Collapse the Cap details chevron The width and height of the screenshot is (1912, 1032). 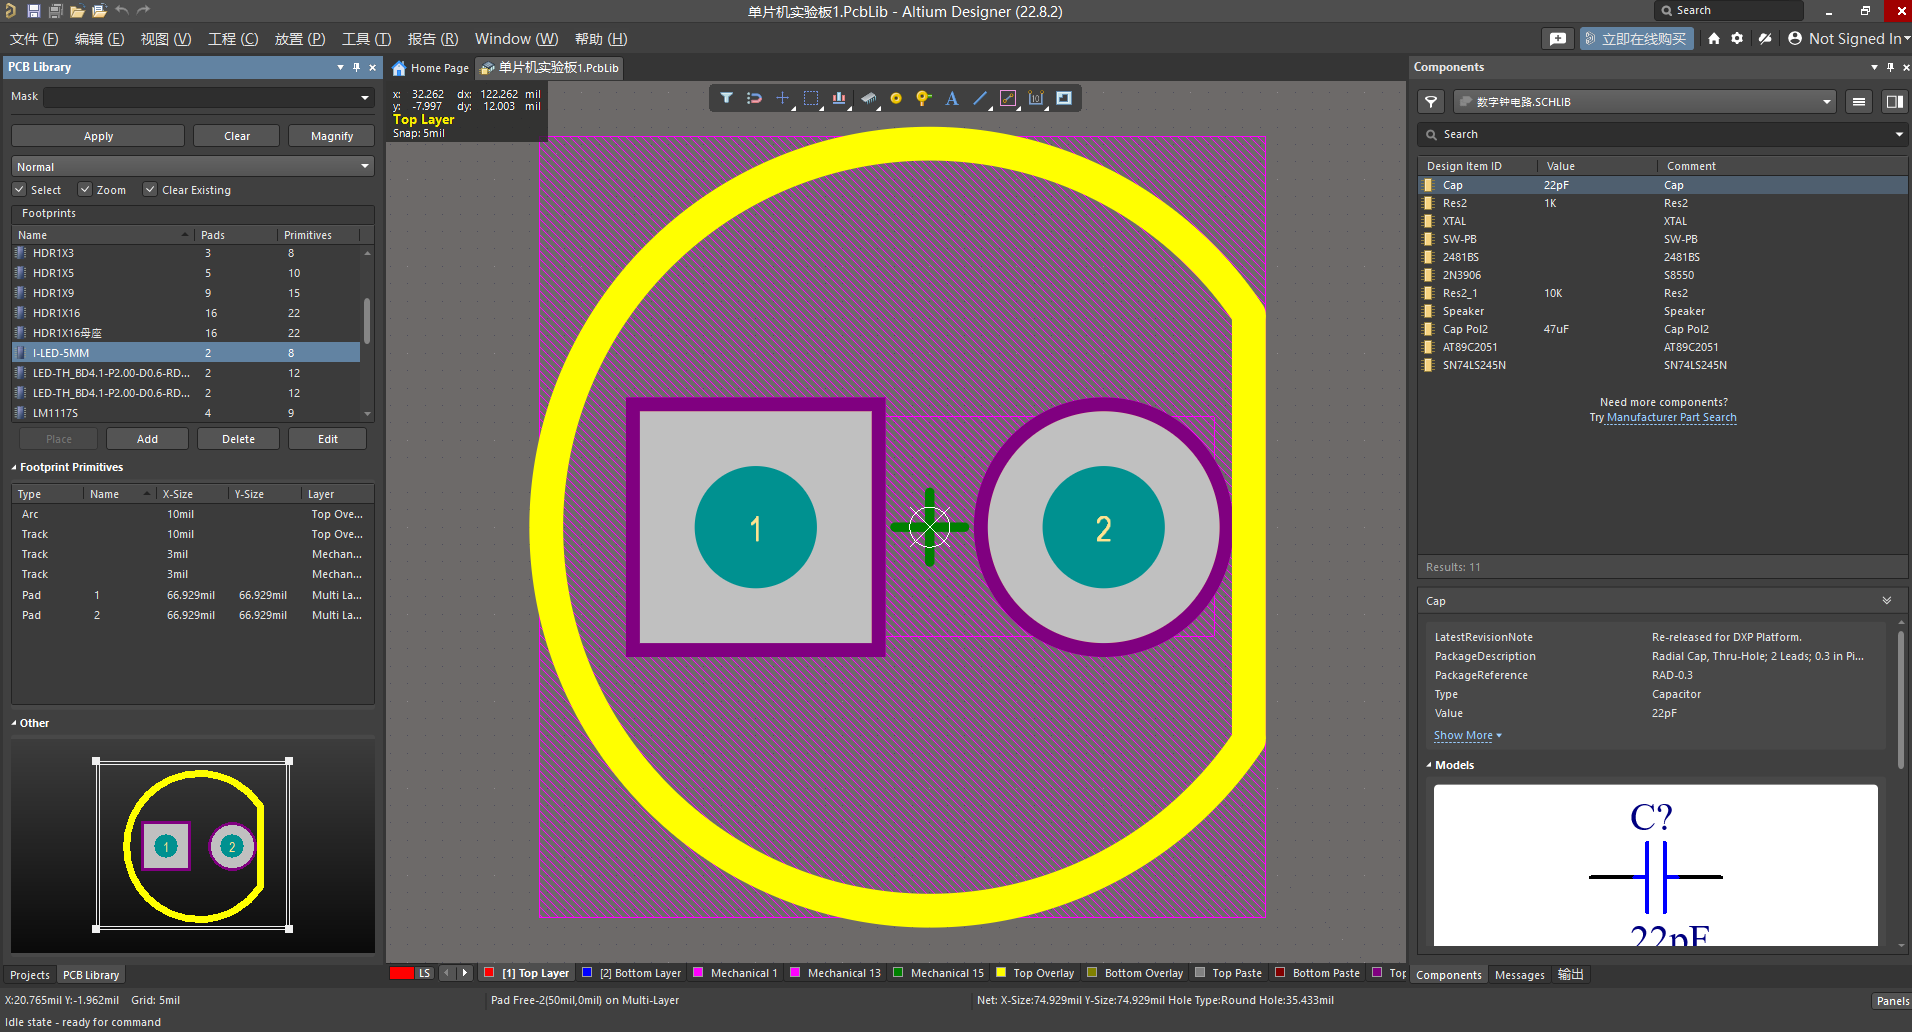point(1887,601)
